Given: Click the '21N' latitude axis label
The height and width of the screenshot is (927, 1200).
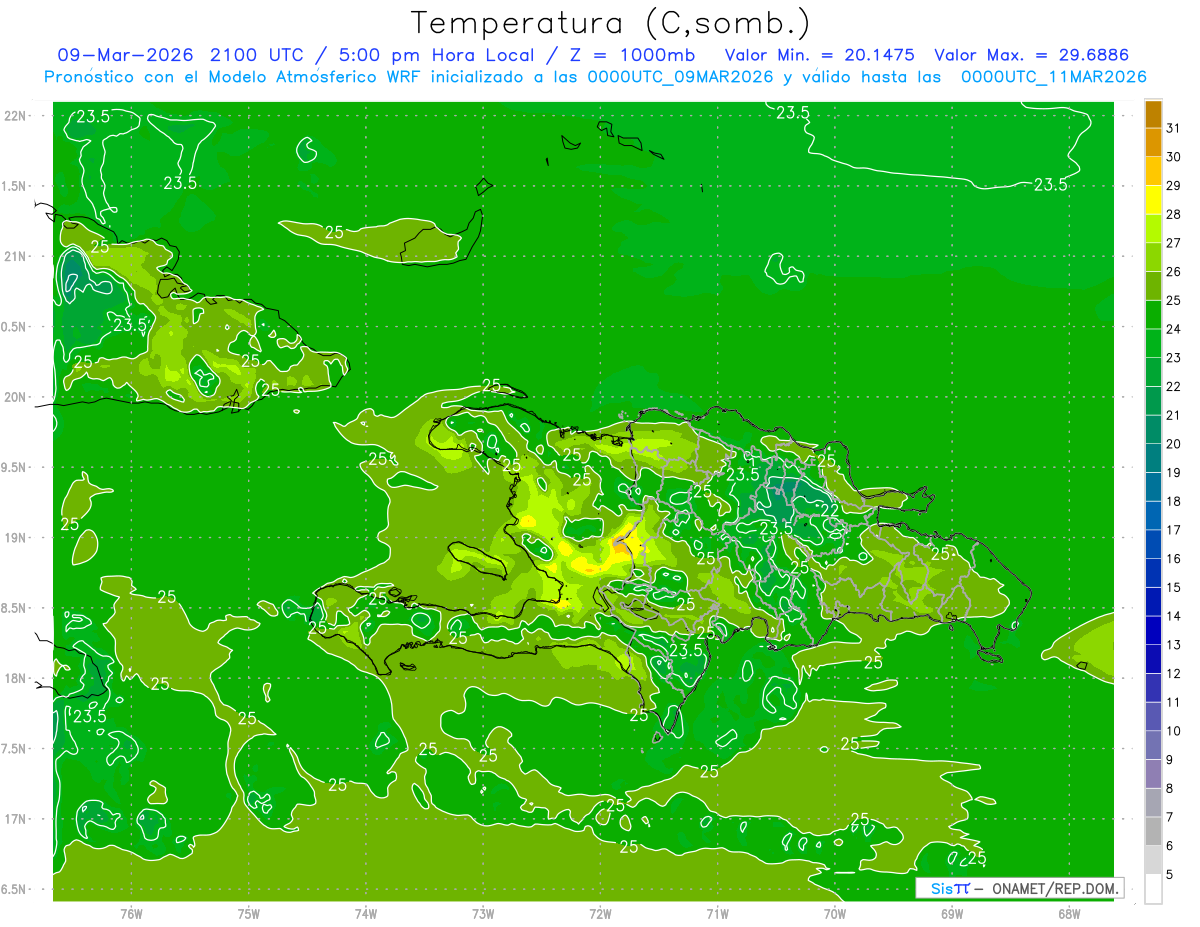Looking at the screenshot, I should click(15, 256).
